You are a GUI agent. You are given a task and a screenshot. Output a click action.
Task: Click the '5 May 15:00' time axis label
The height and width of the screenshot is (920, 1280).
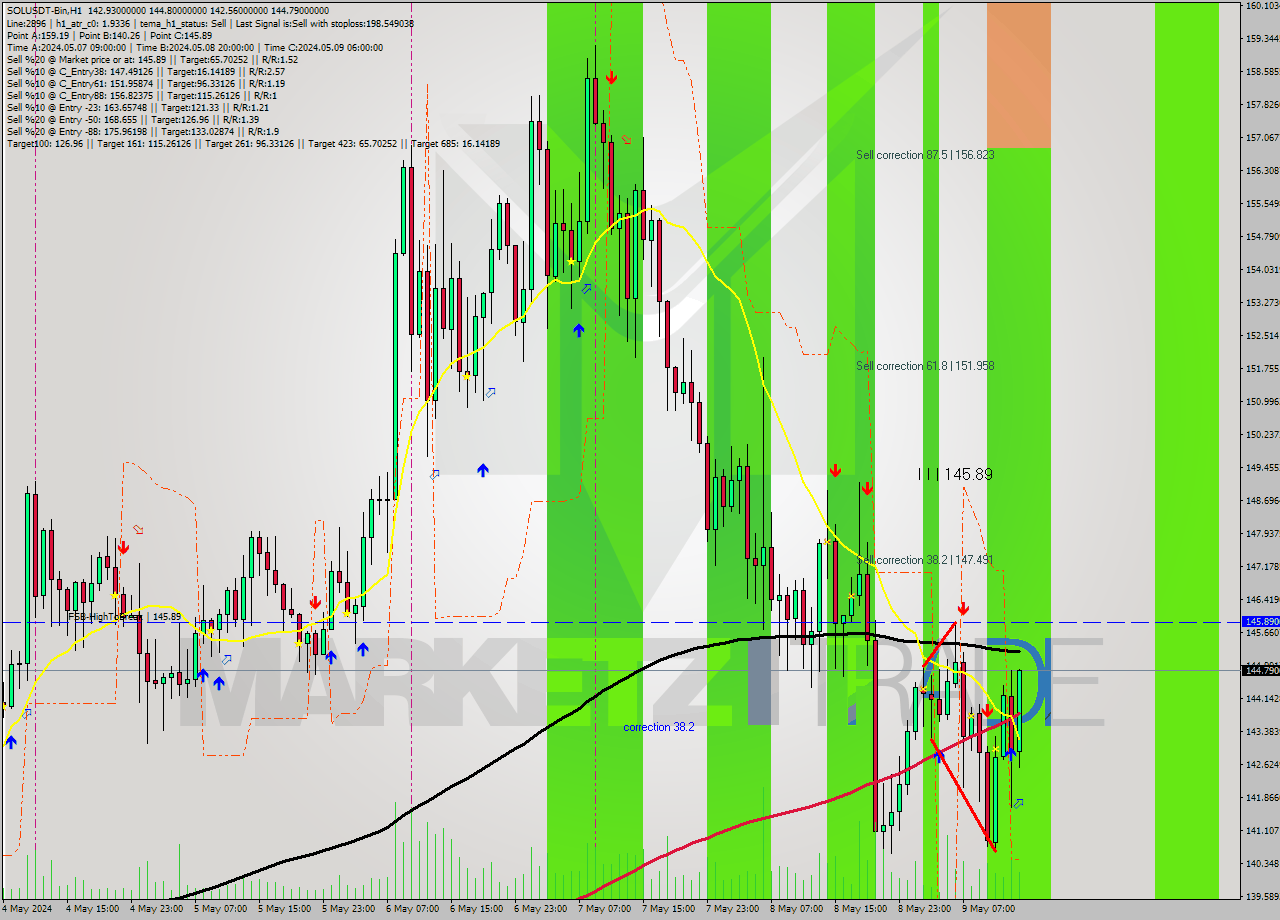pyautogui.click(x=283, y=909)
